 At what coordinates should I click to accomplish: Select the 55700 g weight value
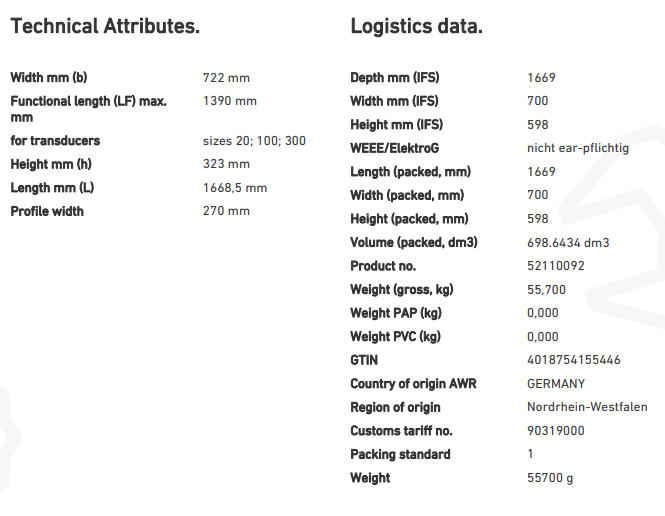pyautogui.click(x=550, y=478)
